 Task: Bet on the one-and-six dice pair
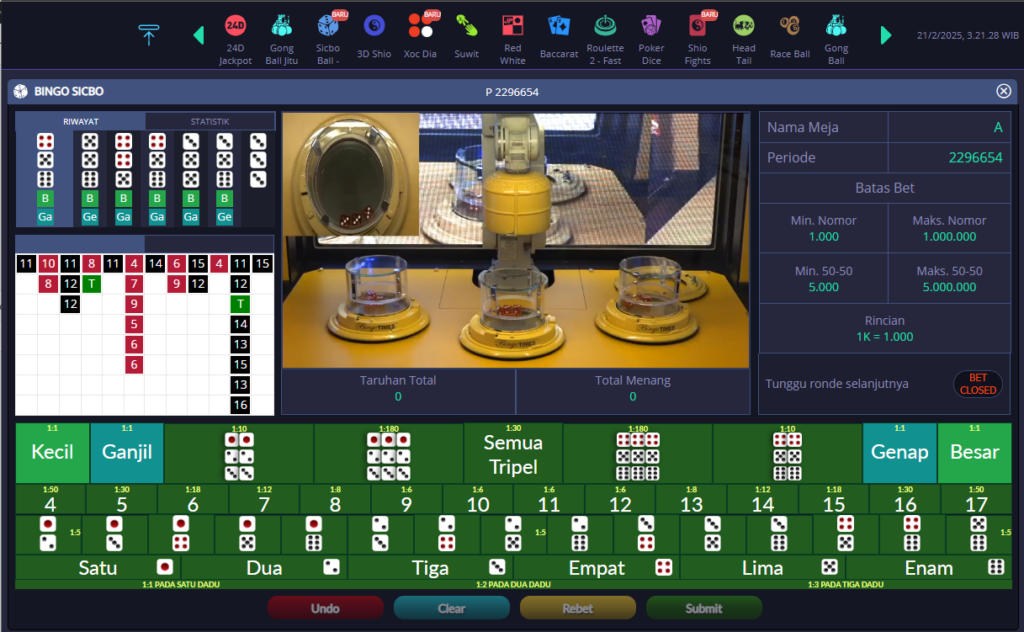(313, 533)
